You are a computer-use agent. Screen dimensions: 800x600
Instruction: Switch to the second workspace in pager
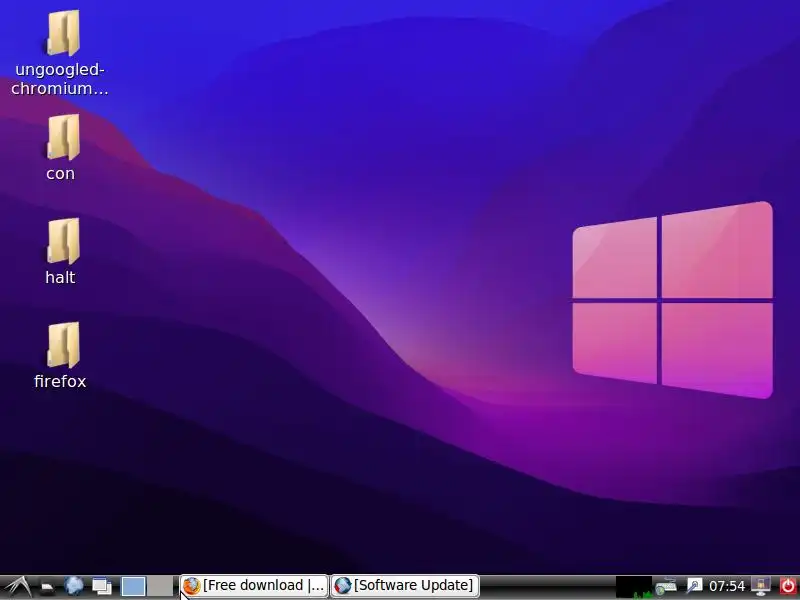160,586
